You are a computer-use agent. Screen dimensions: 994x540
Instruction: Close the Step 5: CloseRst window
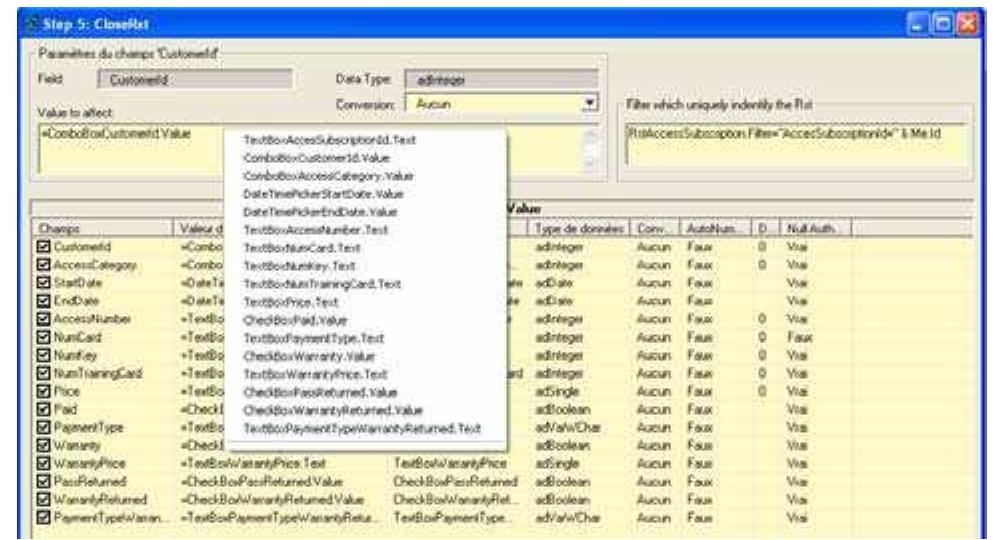click(967, 24)
